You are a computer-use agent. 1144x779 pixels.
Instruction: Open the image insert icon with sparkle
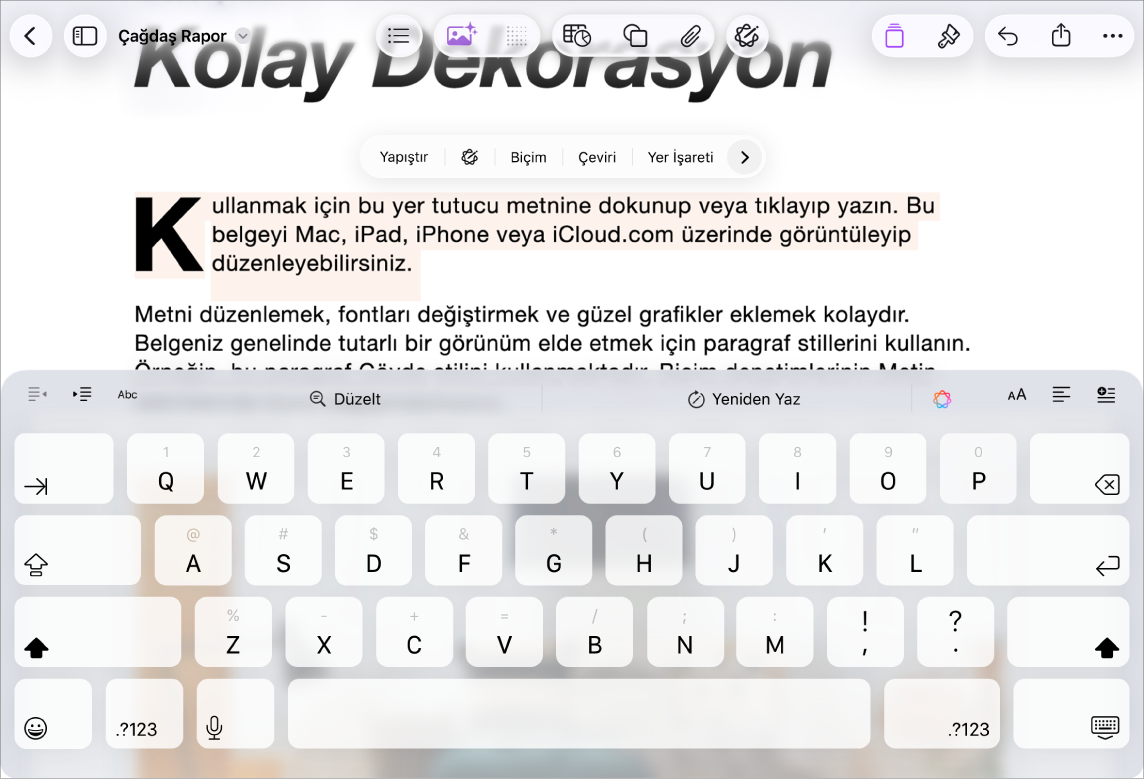click(x=461, y=36)
